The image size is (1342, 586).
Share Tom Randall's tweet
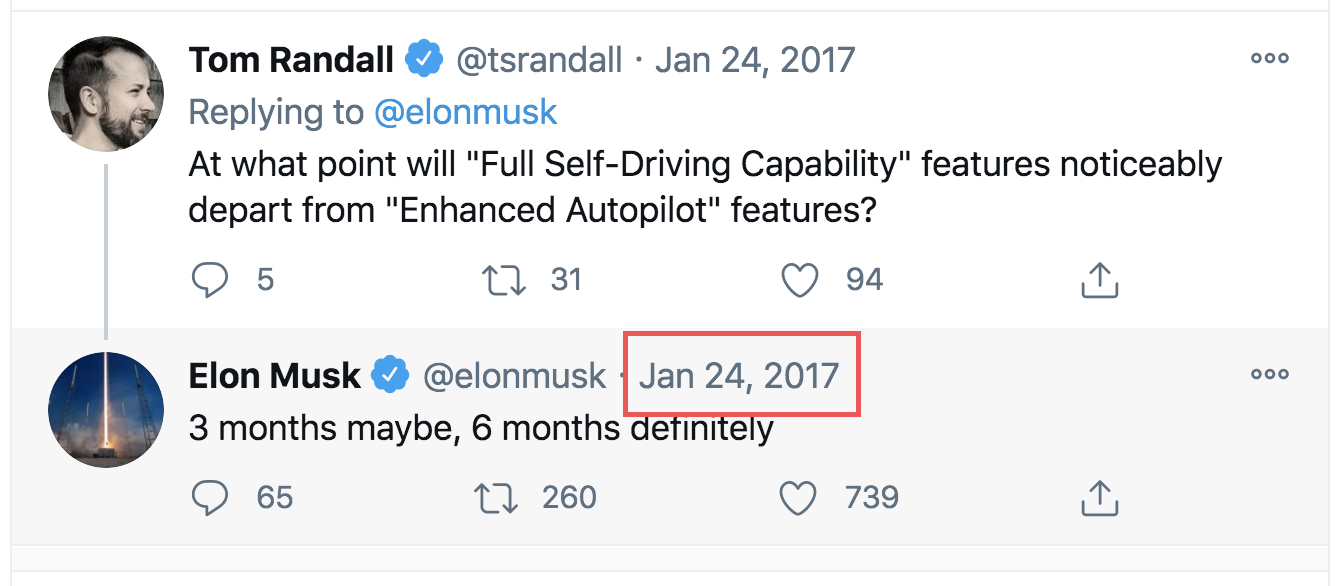pyautogui.click(x=1098, y=279)
